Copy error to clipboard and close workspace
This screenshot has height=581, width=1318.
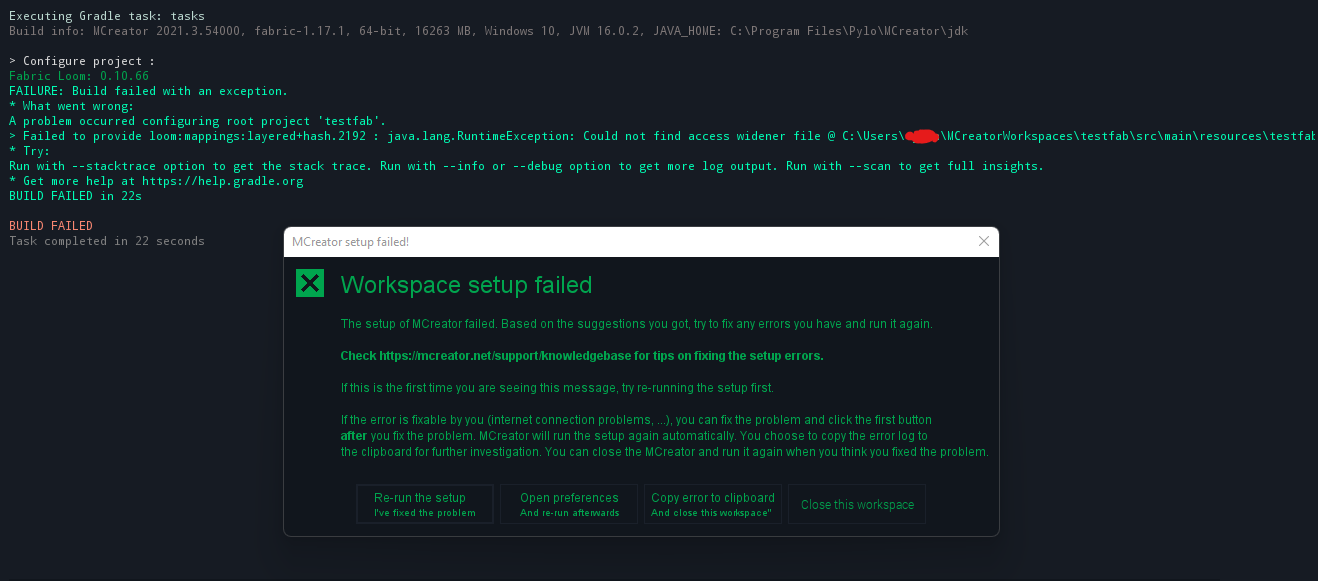click(x=712, y=503)
